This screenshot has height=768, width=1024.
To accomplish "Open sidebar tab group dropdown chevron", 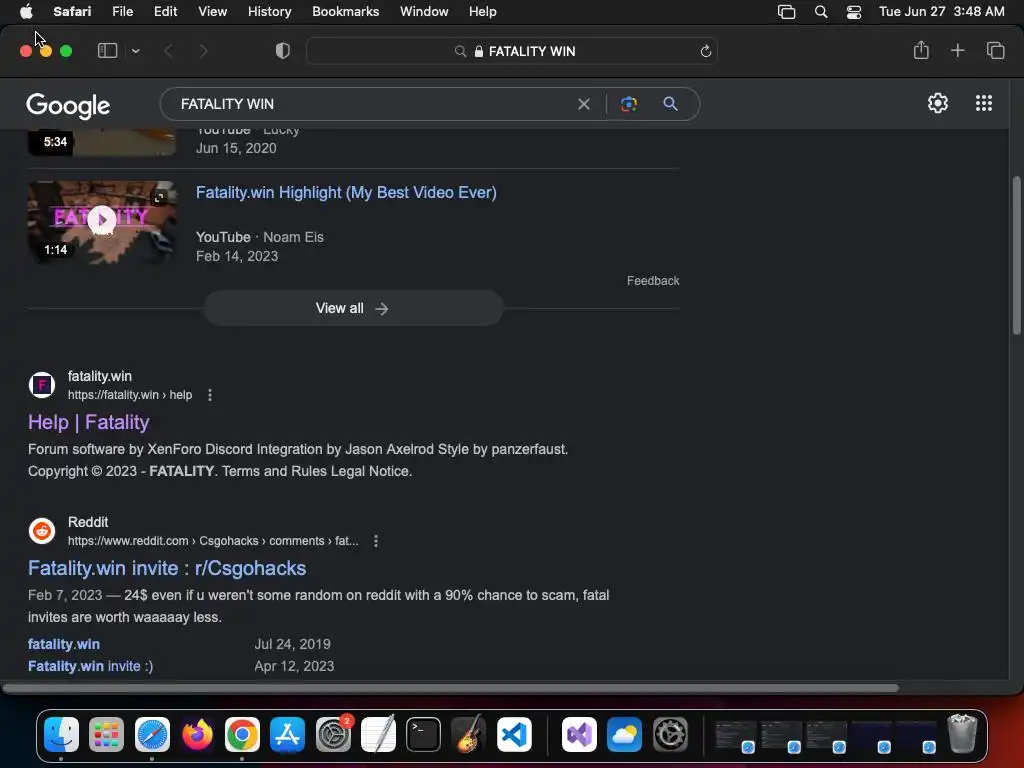I will click(135, 51).
